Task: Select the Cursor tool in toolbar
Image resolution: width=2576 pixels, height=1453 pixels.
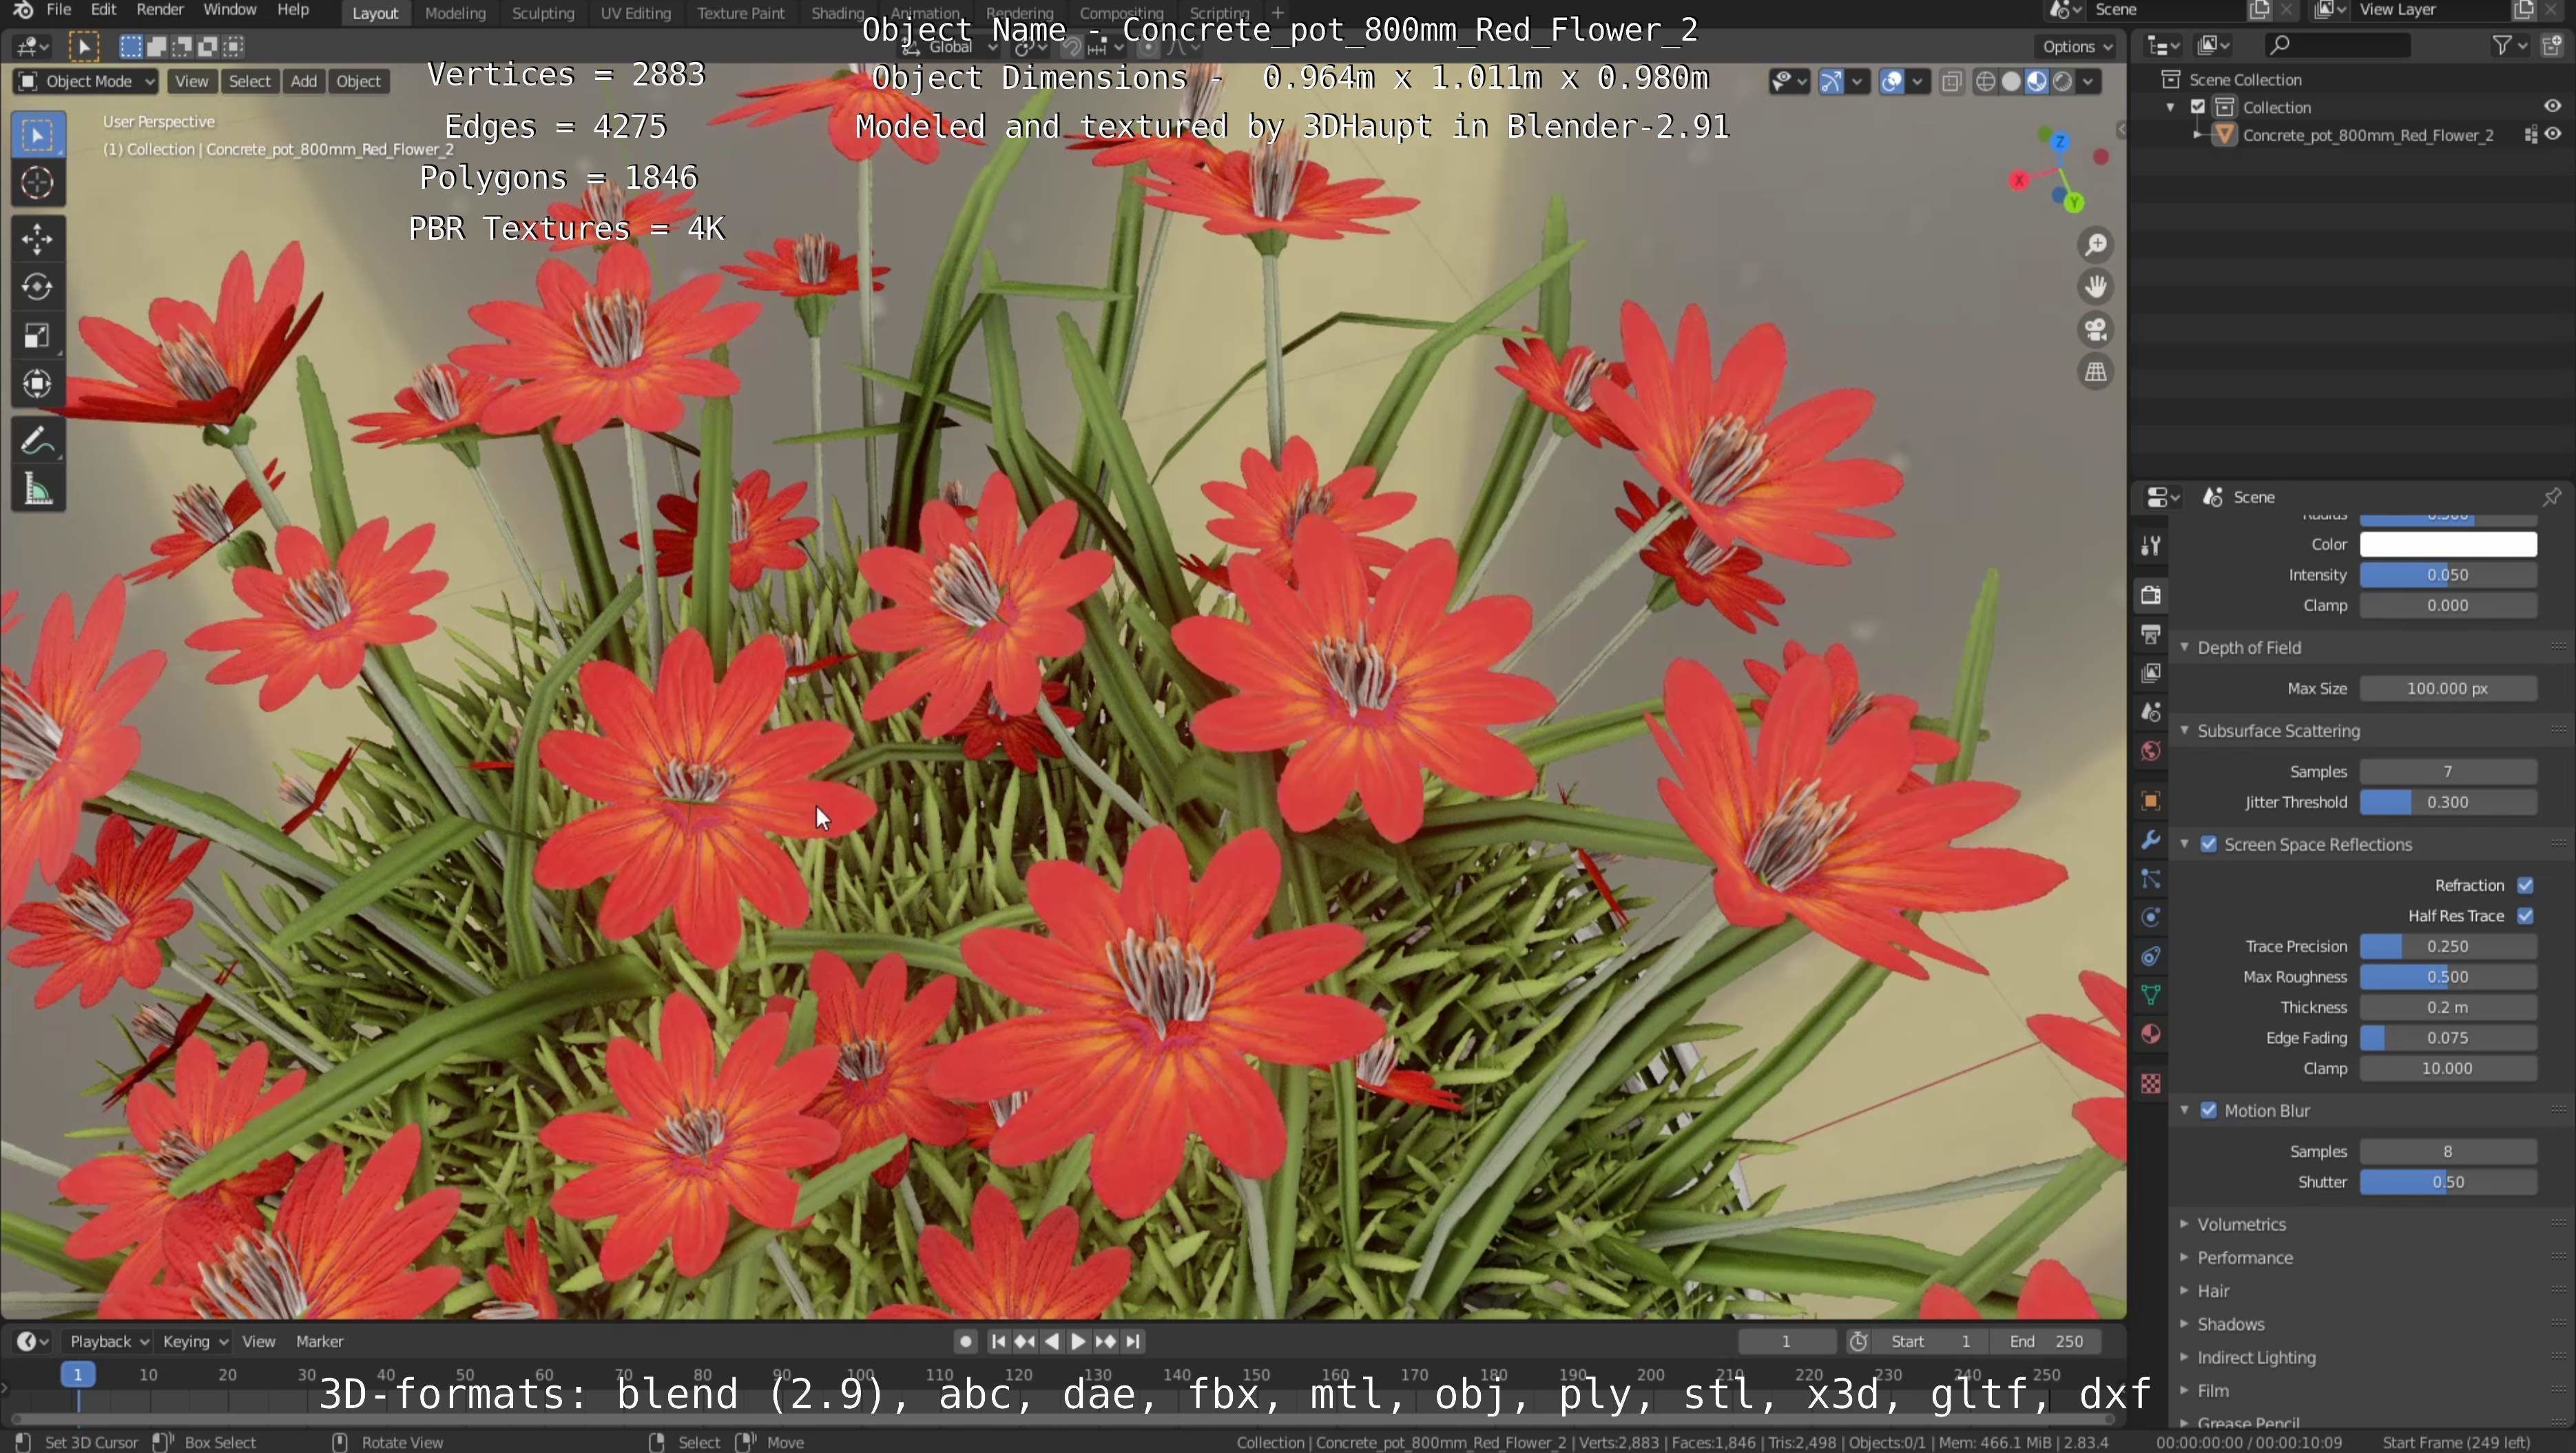Action: [37, 183]
